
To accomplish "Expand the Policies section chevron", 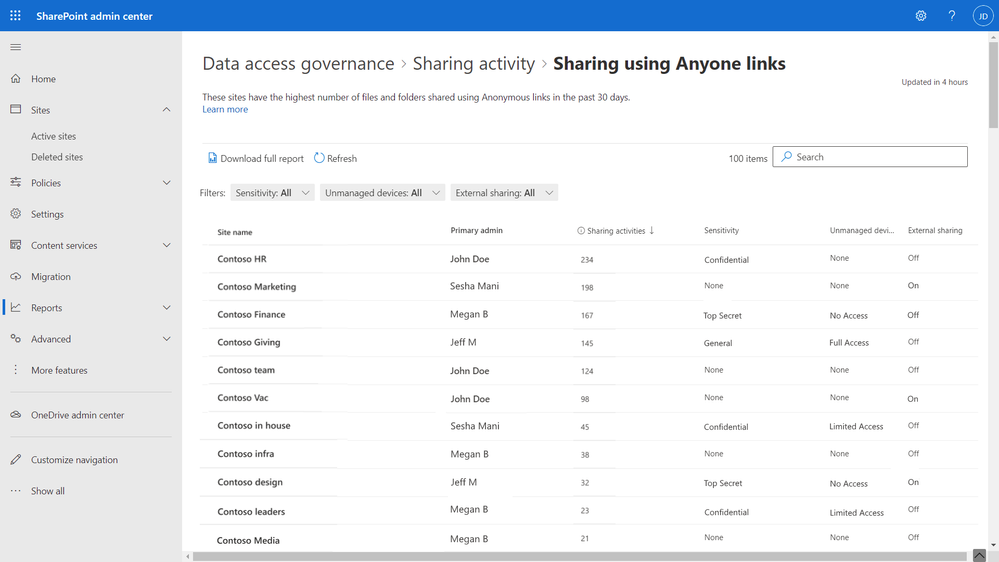I will [166, 183].
